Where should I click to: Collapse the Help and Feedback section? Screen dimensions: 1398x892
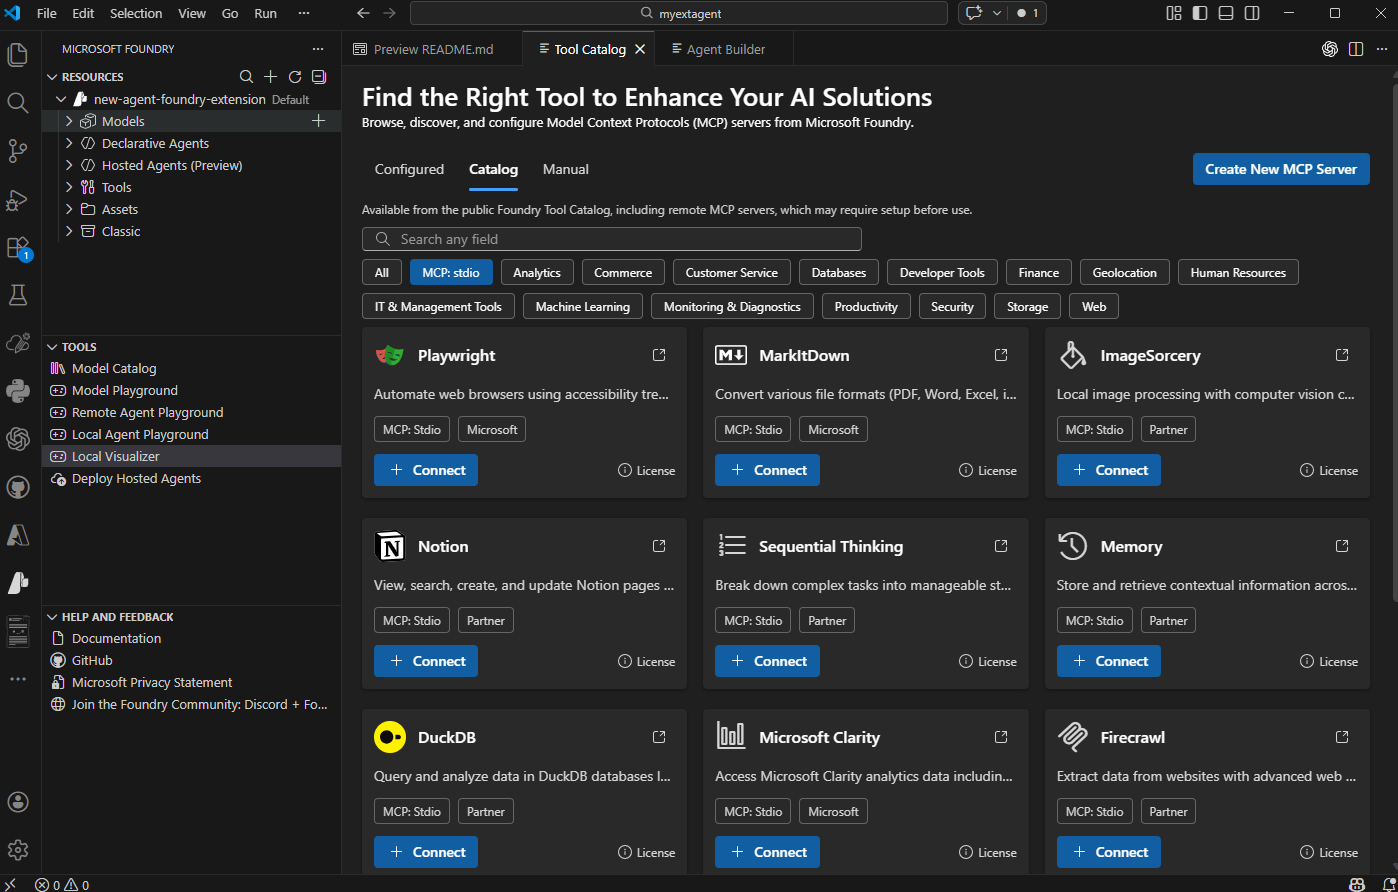tap(52, 616)
